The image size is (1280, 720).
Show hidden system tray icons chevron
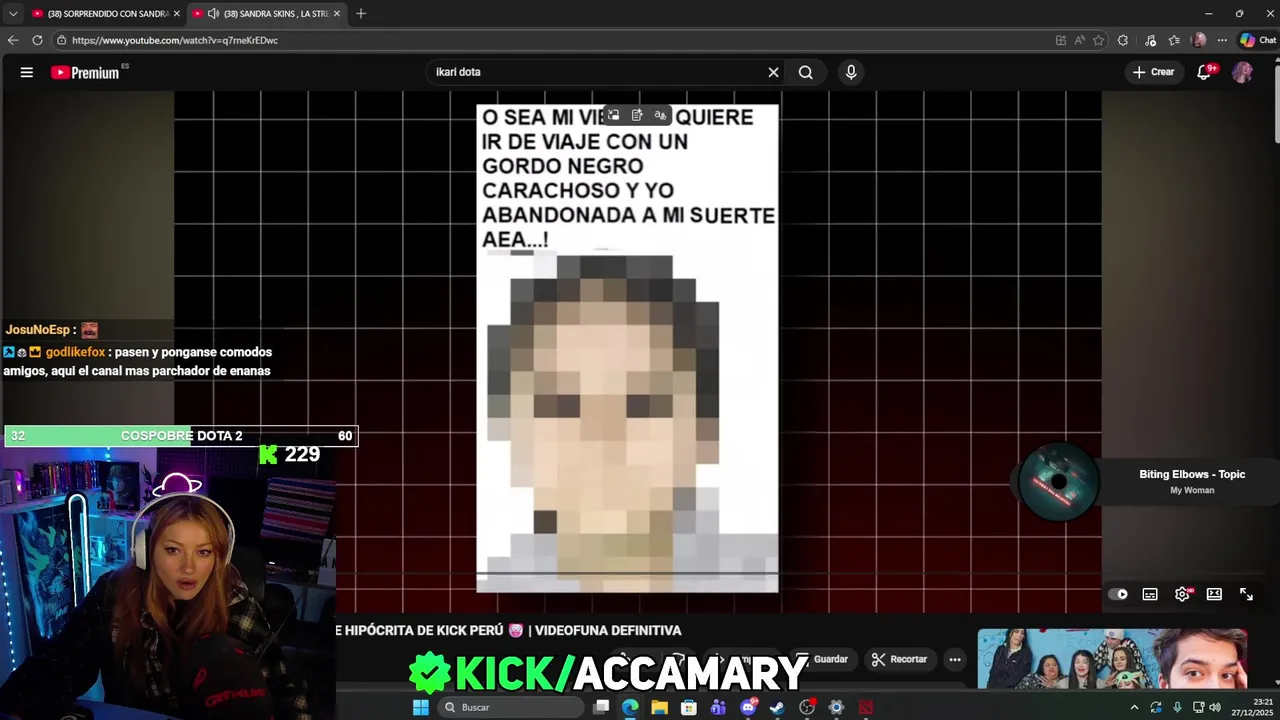[x=1134, y=707]
